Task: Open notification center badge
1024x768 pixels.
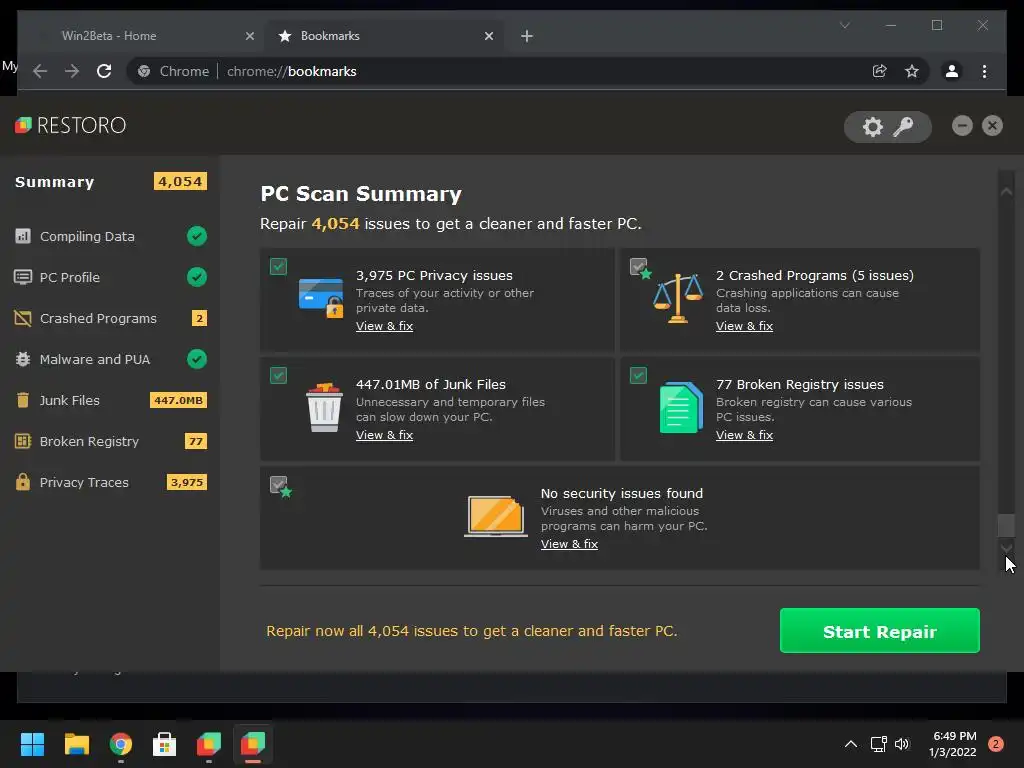Action: tap(995, 744)
